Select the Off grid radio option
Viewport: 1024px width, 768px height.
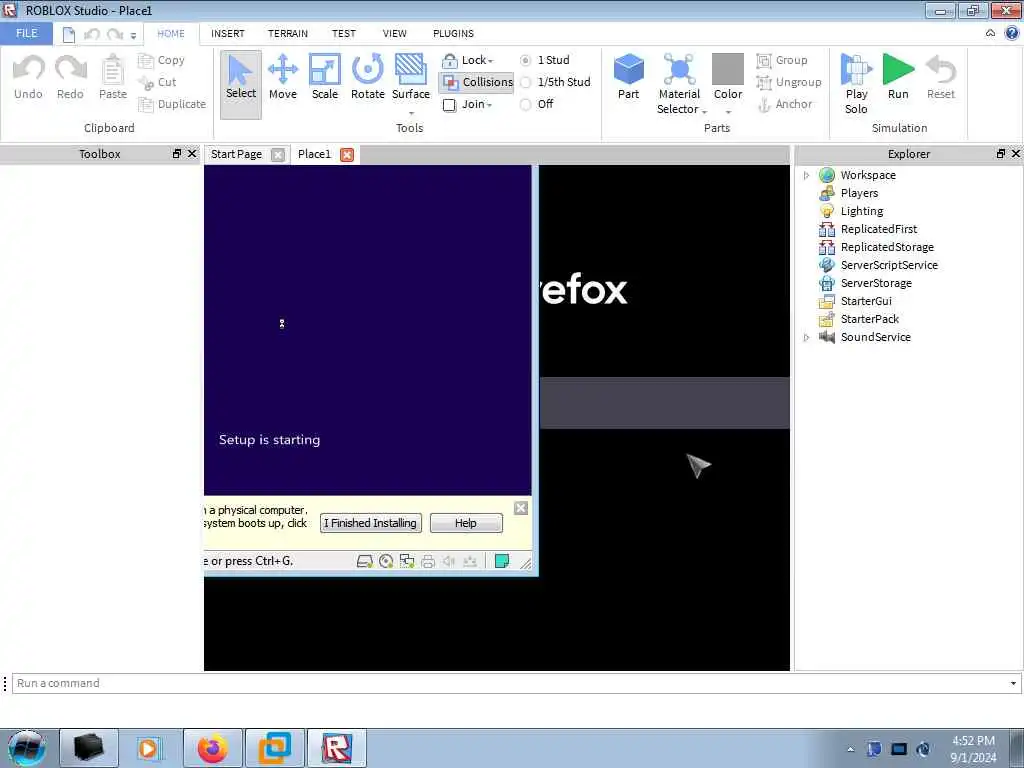tap(526, 104)
